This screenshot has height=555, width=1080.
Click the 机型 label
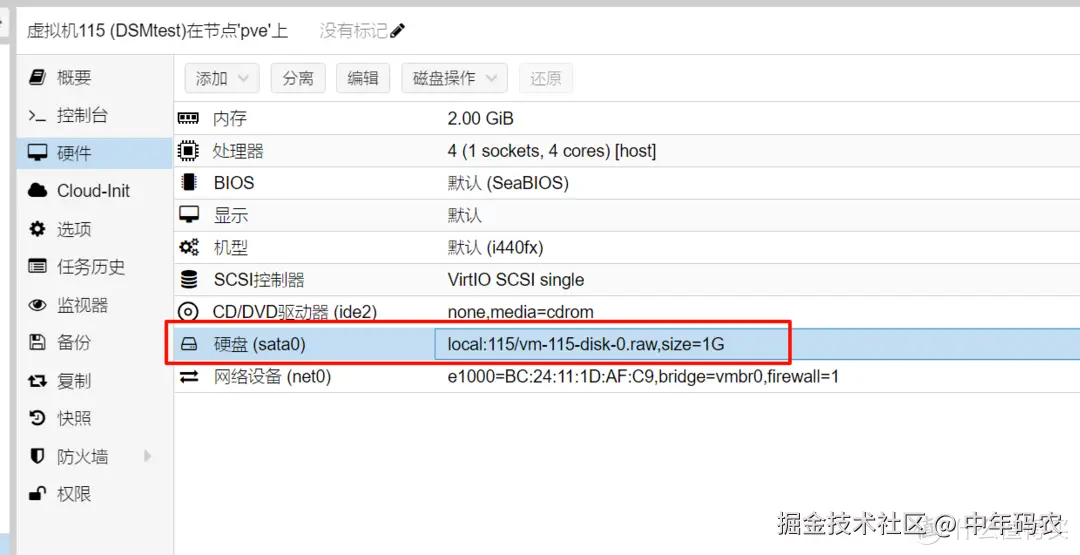tap(231, 247)
